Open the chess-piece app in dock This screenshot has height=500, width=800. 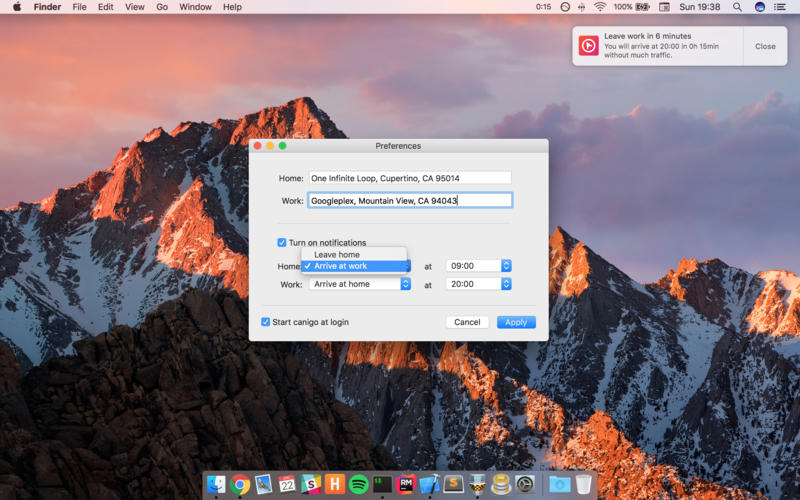tap(477, 484)
